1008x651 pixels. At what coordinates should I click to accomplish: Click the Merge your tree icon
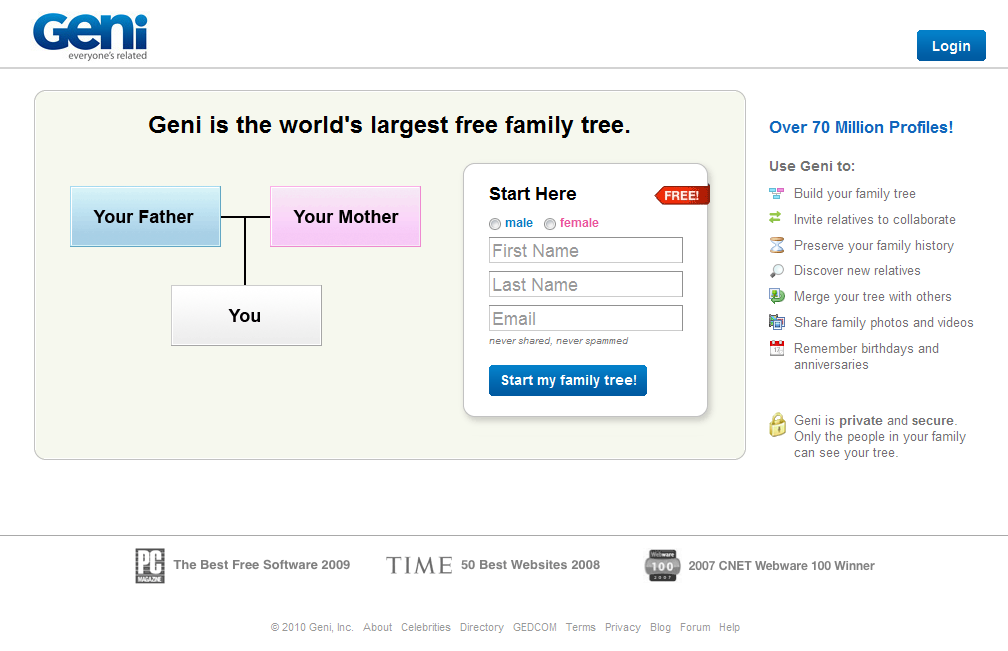776,296
